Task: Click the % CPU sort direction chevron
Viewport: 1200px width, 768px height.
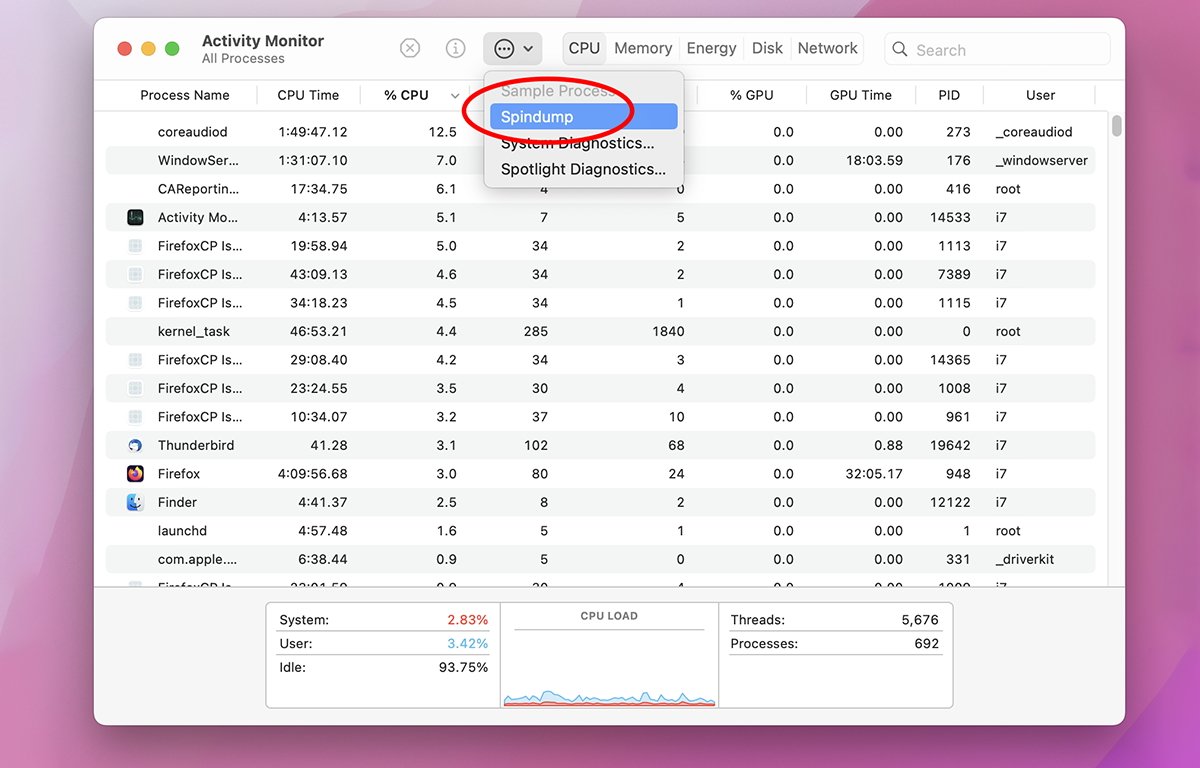Action: [455, 96]
